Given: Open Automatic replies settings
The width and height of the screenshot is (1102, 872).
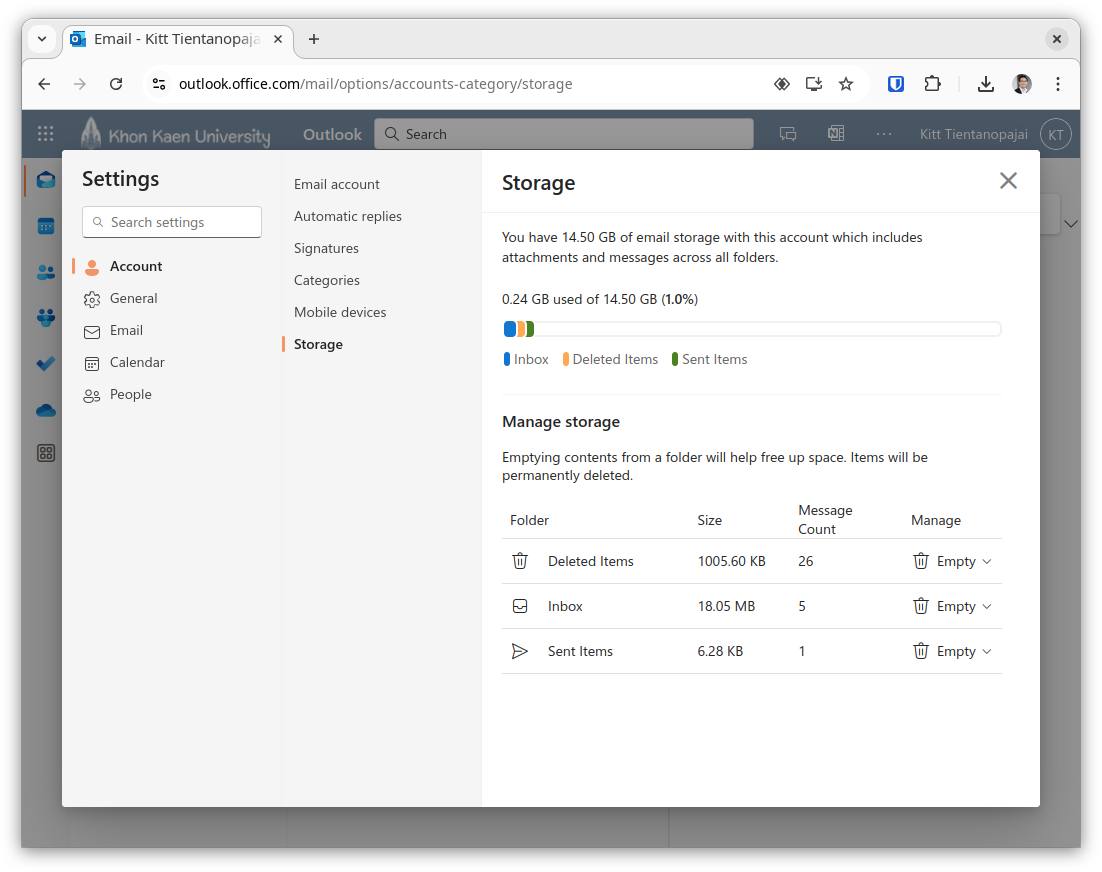Looking at the screenshot, I should (347, 216).
